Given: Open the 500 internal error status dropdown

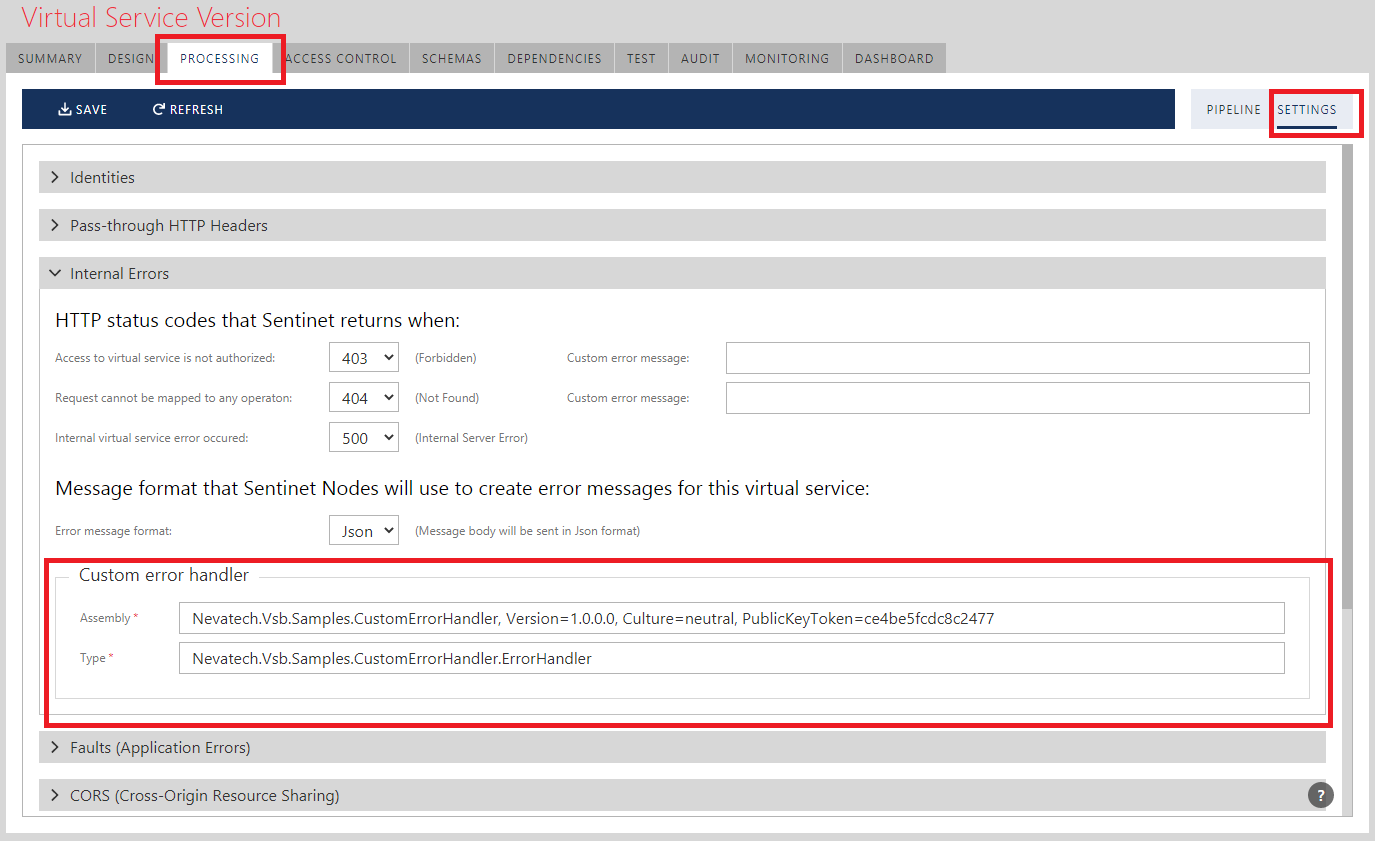Looking at the screenshot, I should point(364,438).
